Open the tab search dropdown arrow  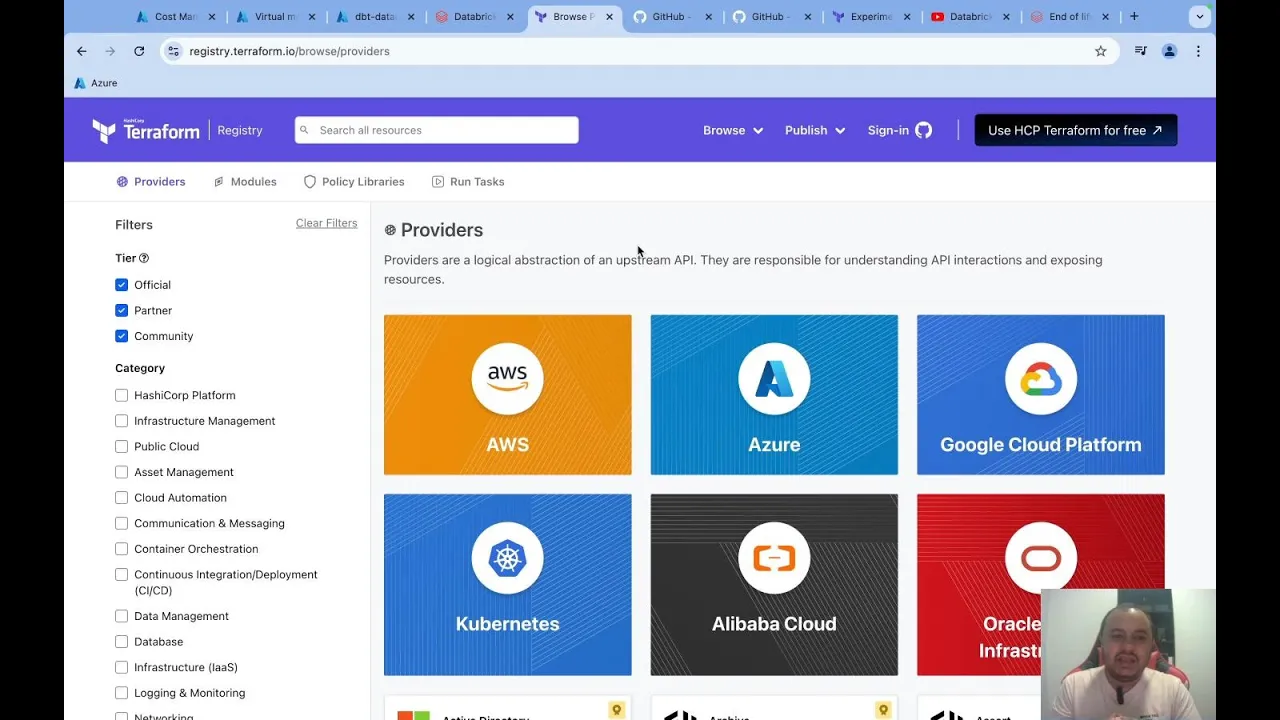click(x=1200, y=16)
